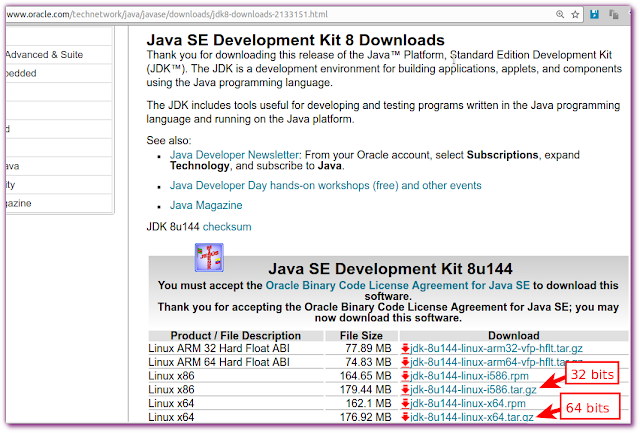Download jdk-8u144-linux-i586.tar.gz
Viewport: 640px width, 433px height.
click(x=473, y=390)
